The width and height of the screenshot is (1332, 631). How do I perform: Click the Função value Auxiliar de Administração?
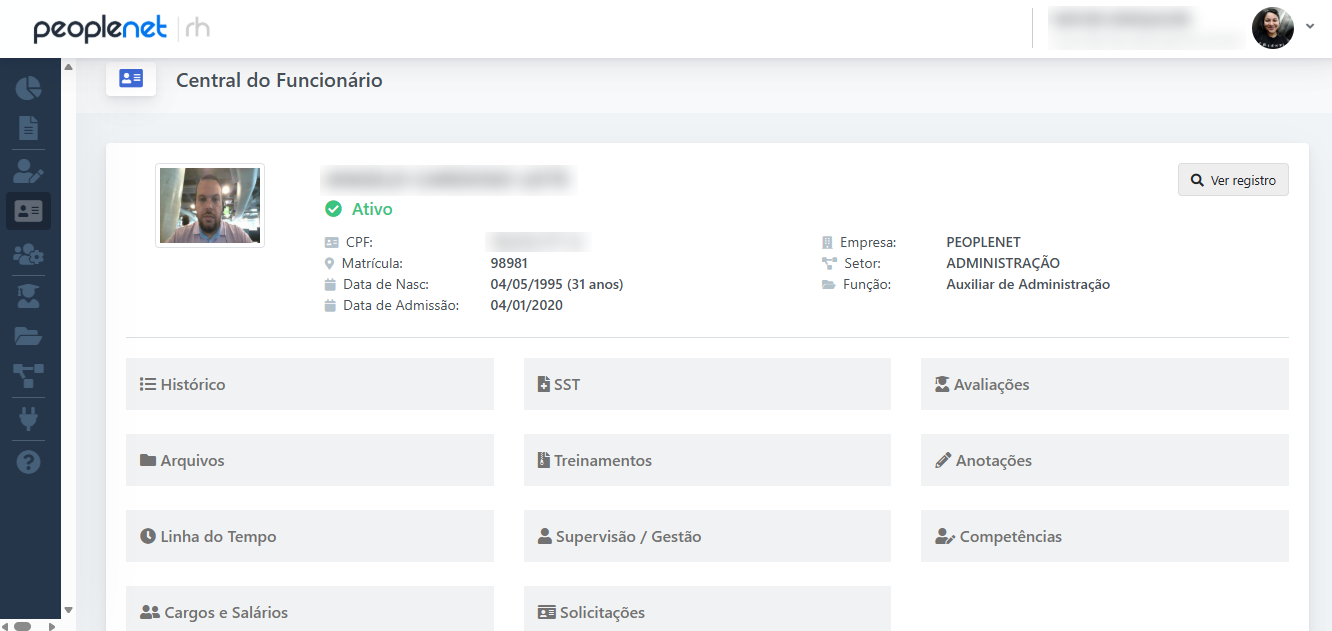point(1028,284)
